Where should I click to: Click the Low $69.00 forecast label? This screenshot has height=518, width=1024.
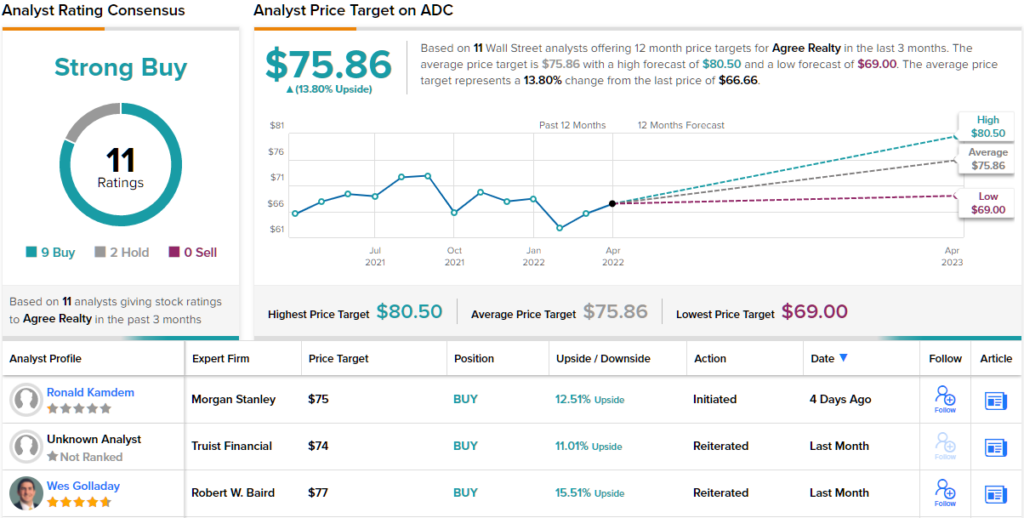pos(988,203)
